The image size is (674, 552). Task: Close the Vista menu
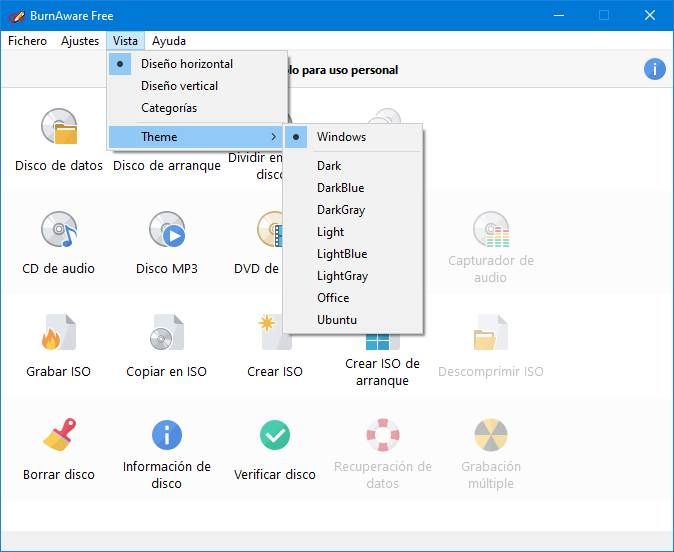(x=126, y=41)
